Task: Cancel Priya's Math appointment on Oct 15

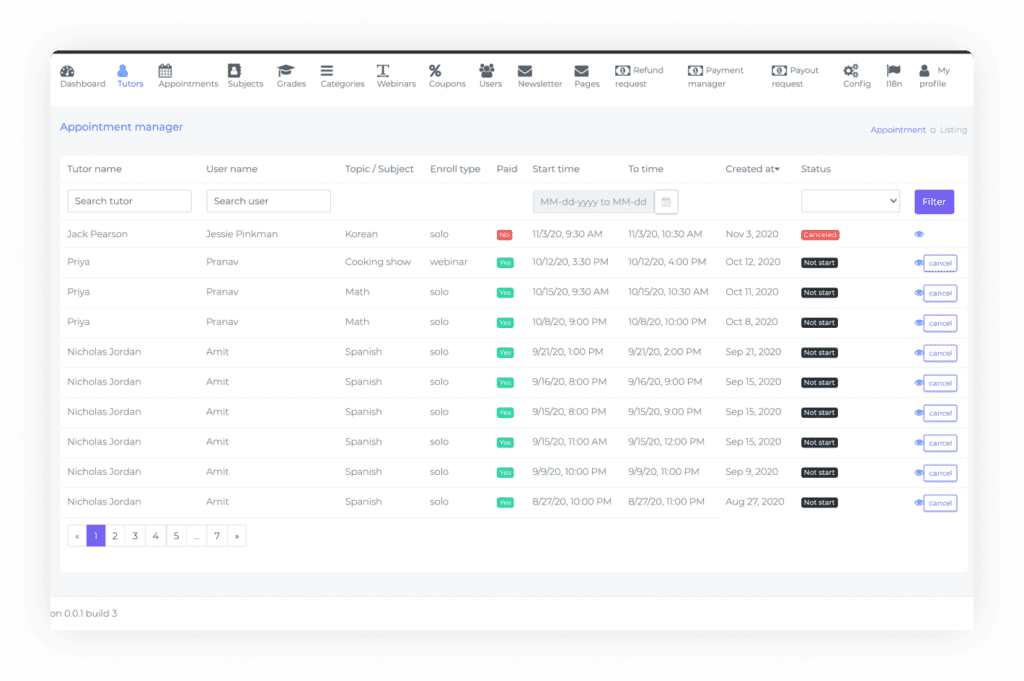Action: point(940,293)
